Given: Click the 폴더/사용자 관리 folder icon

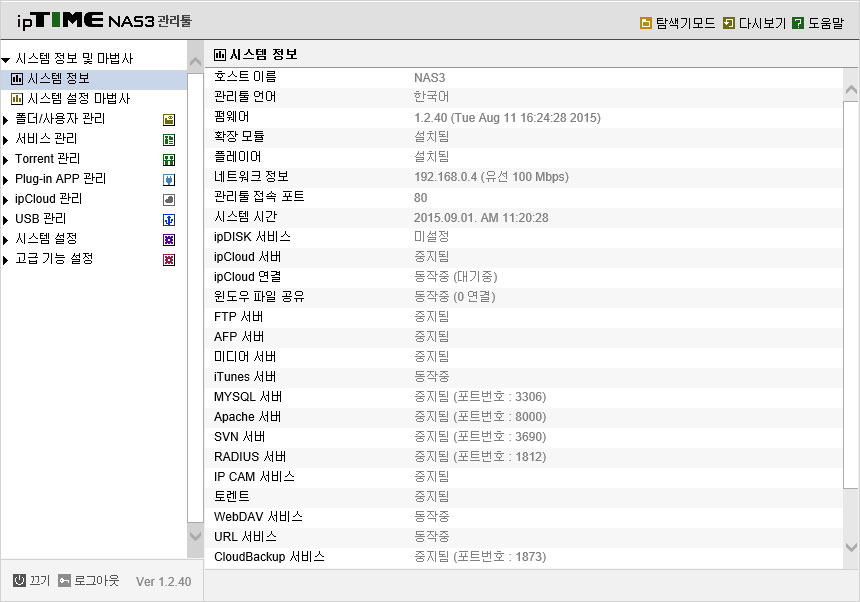Looking at the screenshot, I should click(169, 120).
